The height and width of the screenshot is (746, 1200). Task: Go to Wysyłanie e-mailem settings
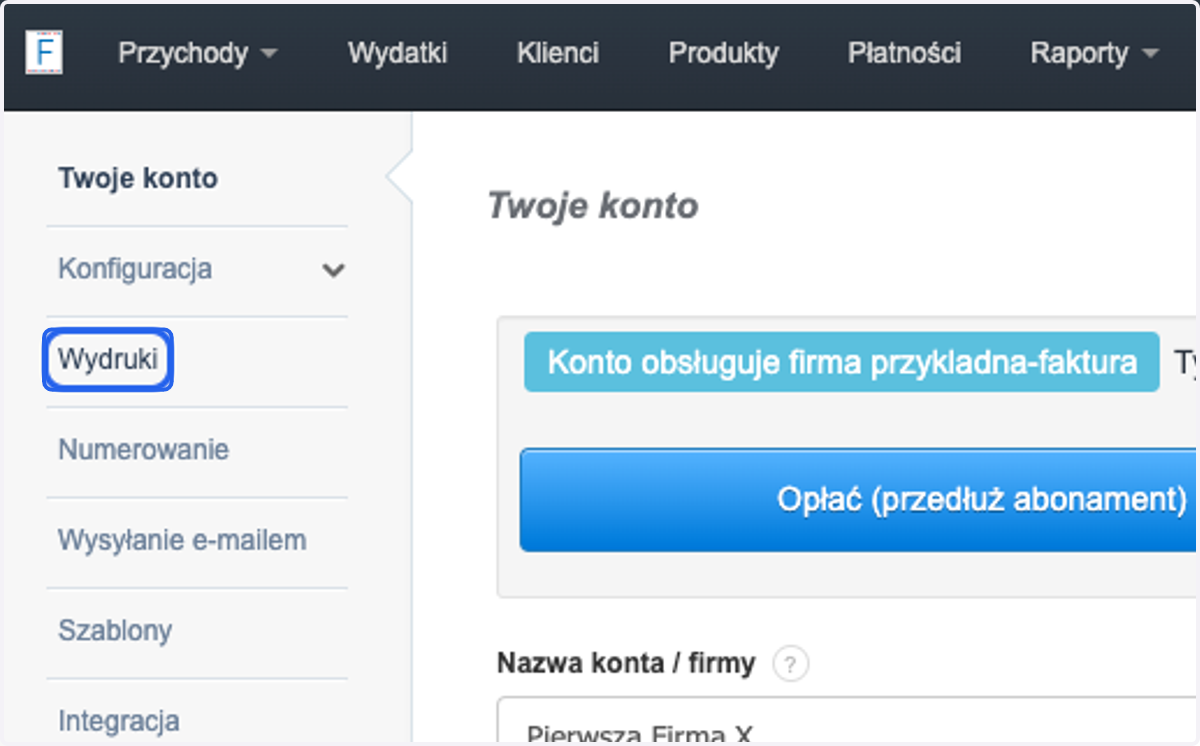coord(182,541)
